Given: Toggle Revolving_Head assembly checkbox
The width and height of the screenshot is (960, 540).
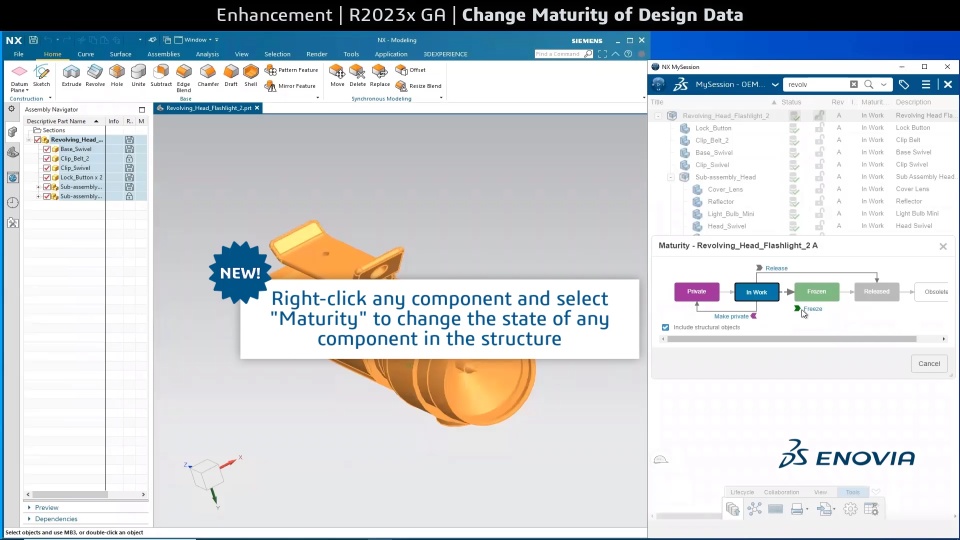Looking at the screenshot, I should coord(37,140).
